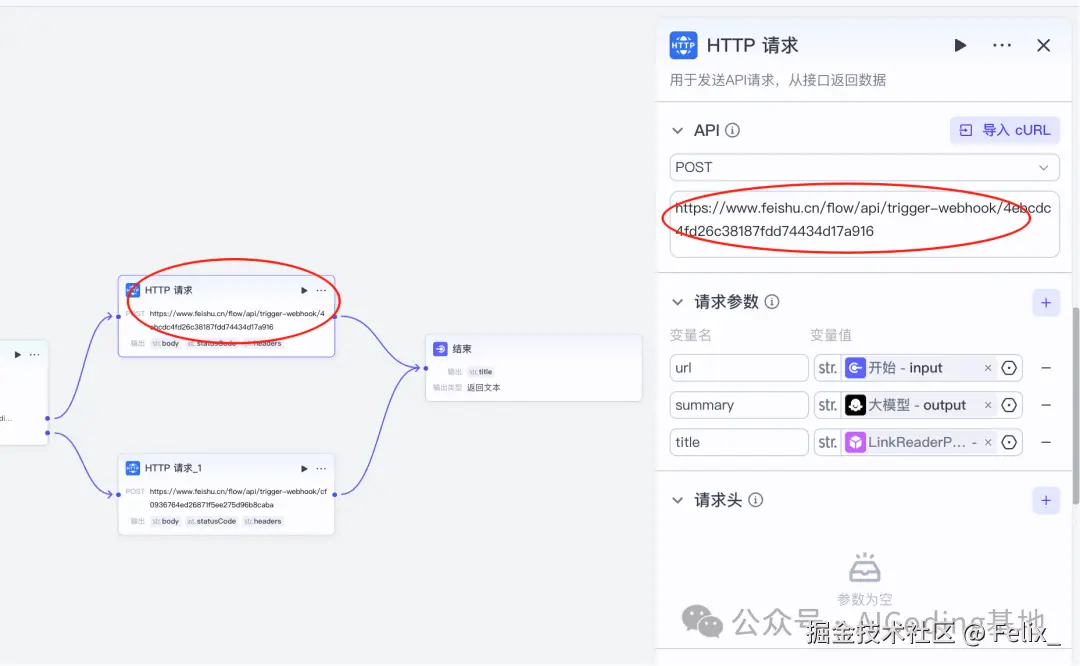Click the HTTP 请求_1 node icon

pyautogui.click(x=133, y=468)
